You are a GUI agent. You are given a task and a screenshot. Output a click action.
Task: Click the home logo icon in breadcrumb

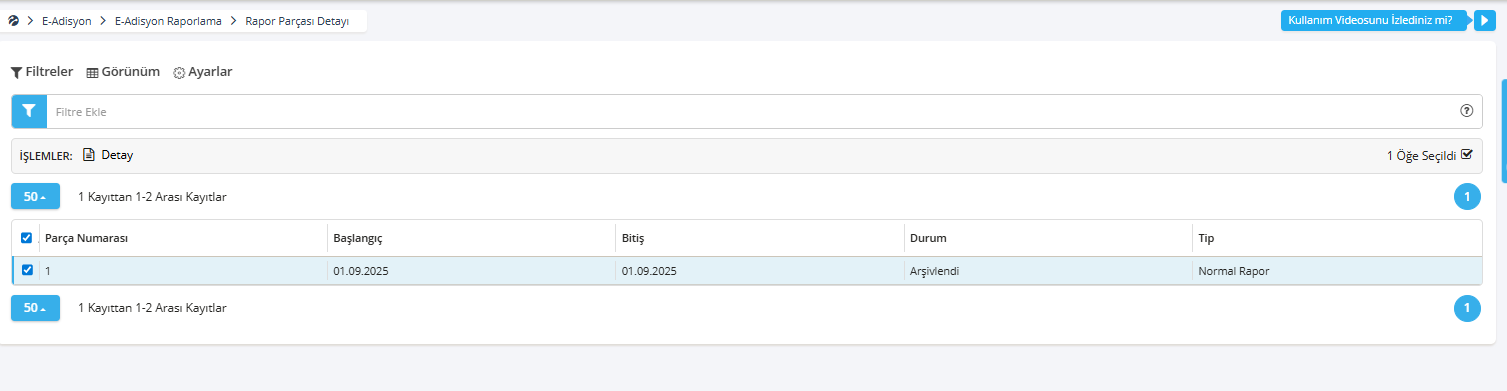[x=13, y=20]
